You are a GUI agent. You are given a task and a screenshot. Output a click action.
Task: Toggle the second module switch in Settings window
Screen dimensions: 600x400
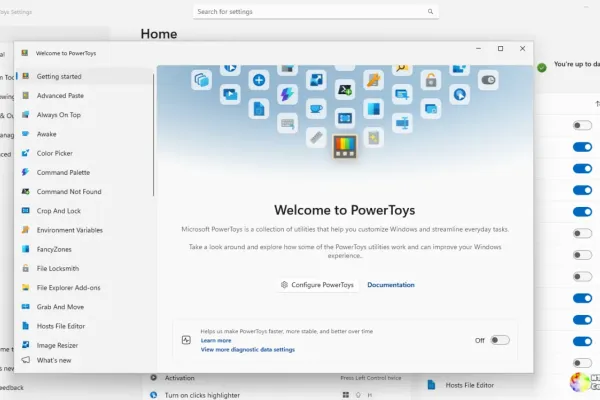click(x=582, y=147)
